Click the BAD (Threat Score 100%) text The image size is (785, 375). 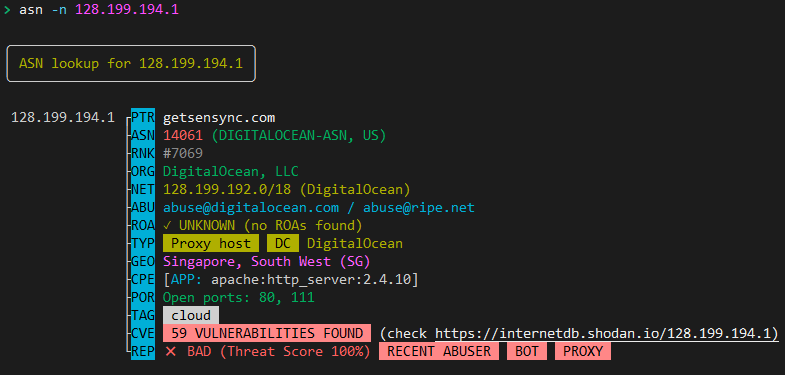278,351
